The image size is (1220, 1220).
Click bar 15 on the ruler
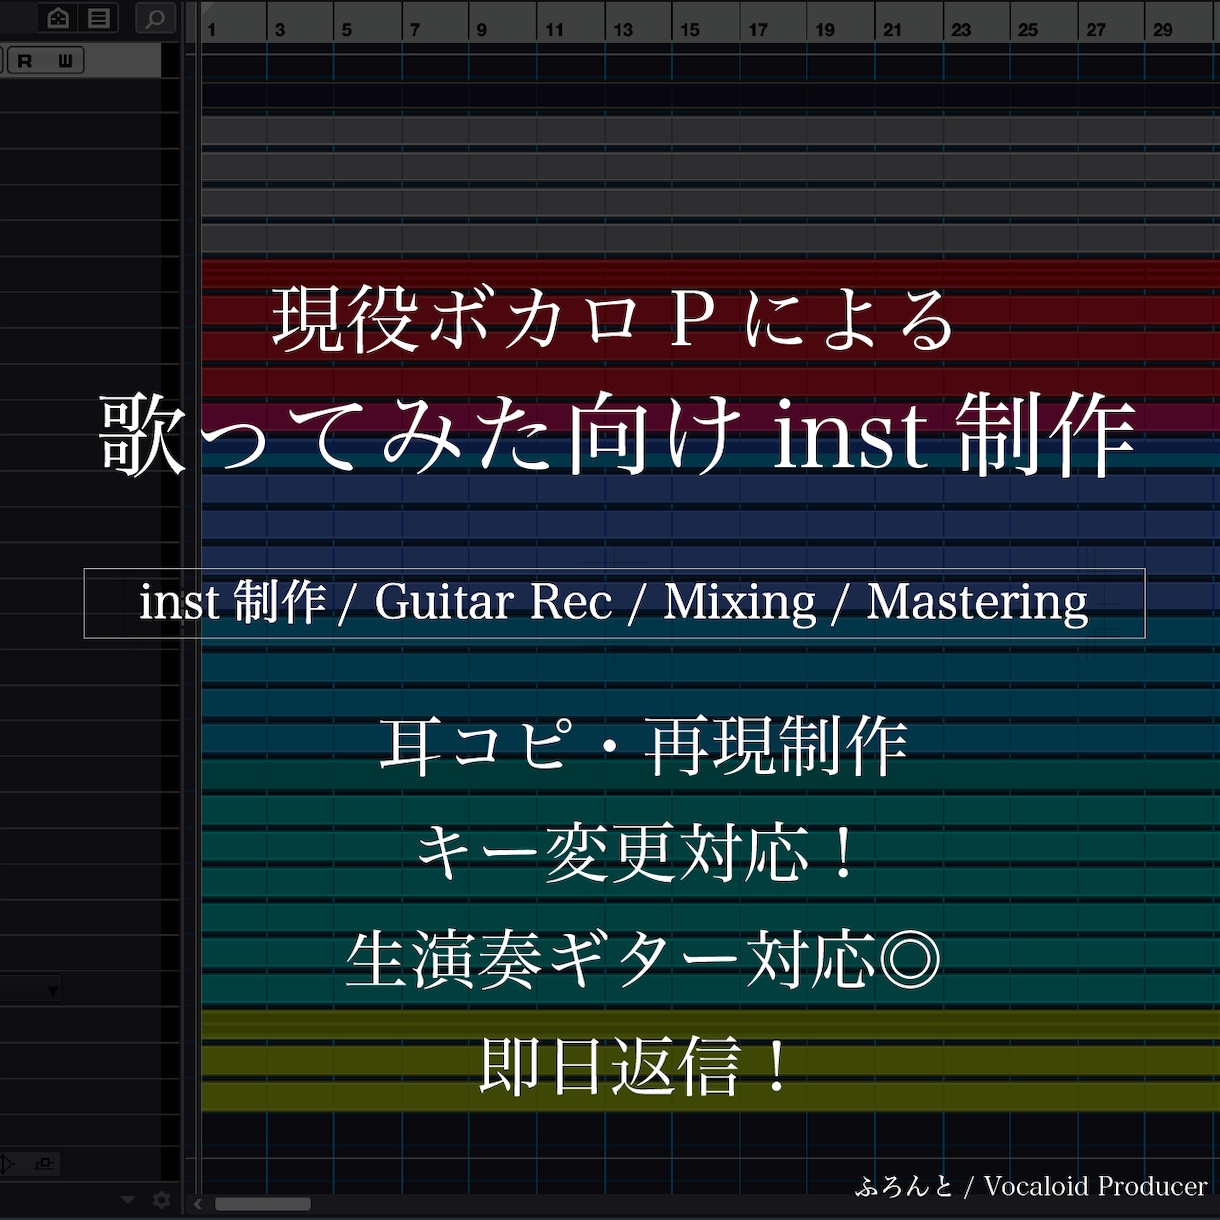[x=690, y=30]
